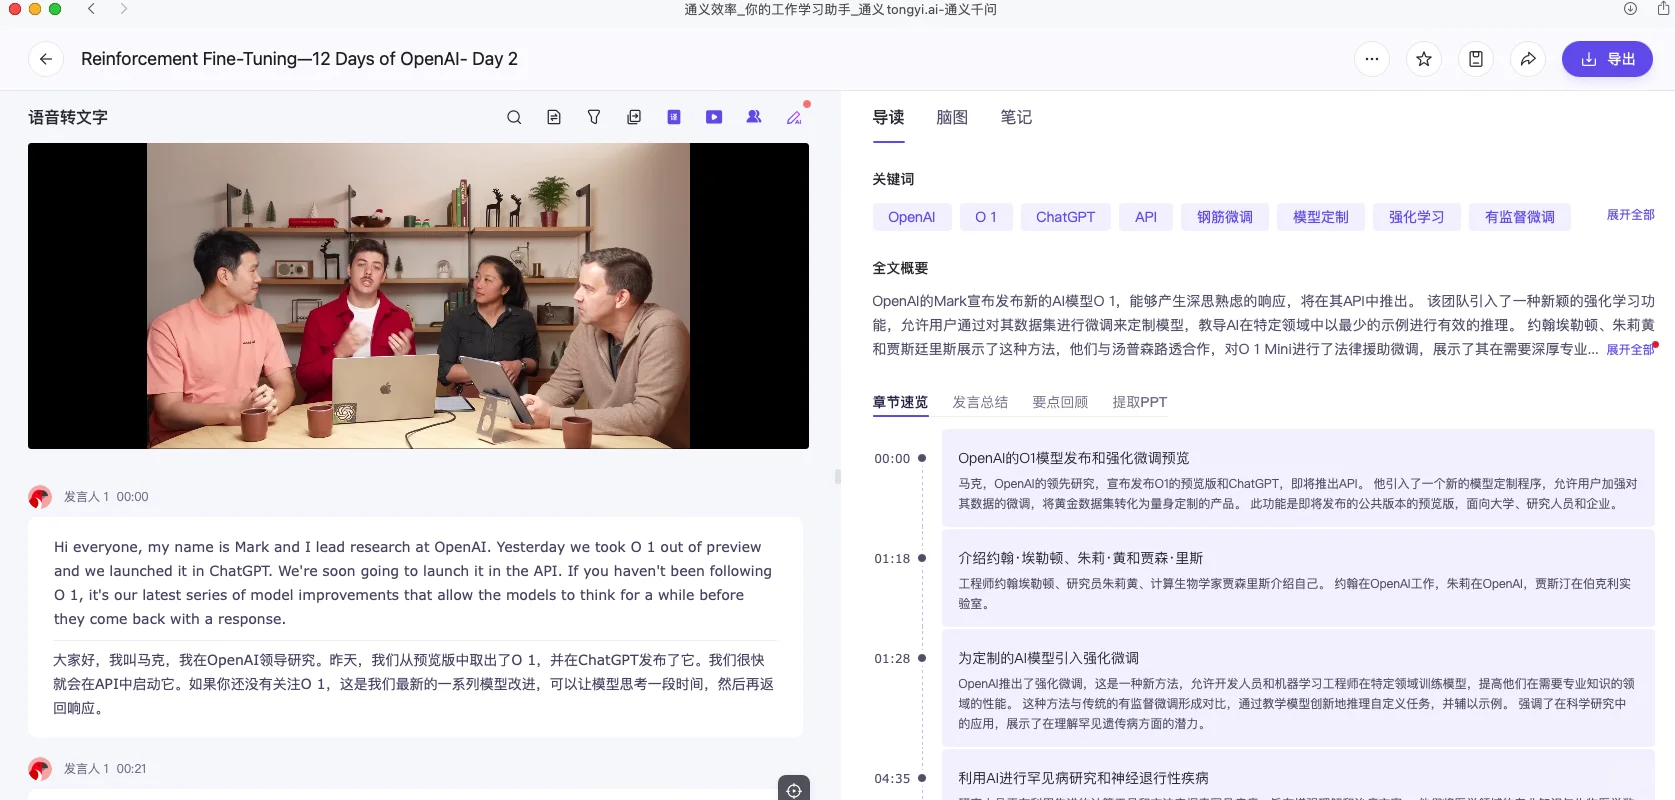Play the OpenAI Day 2 video
The width and height of the screenshot is (1675, 800).
(x=418, y=296)
